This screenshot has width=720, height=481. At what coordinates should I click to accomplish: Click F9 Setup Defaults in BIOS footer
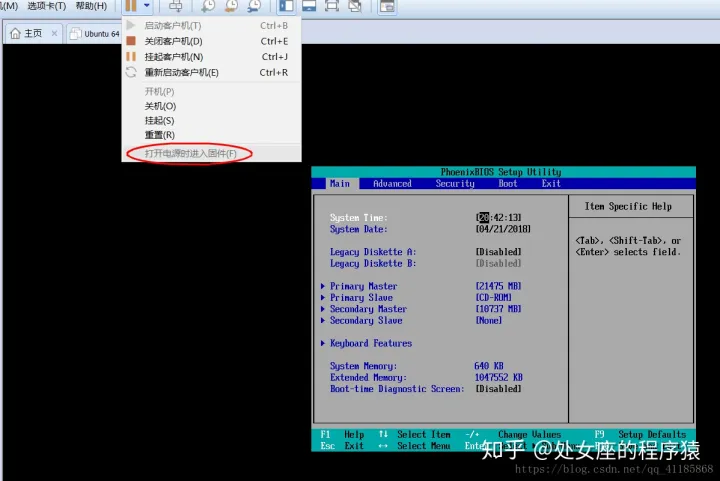click(x=640, y=434)
